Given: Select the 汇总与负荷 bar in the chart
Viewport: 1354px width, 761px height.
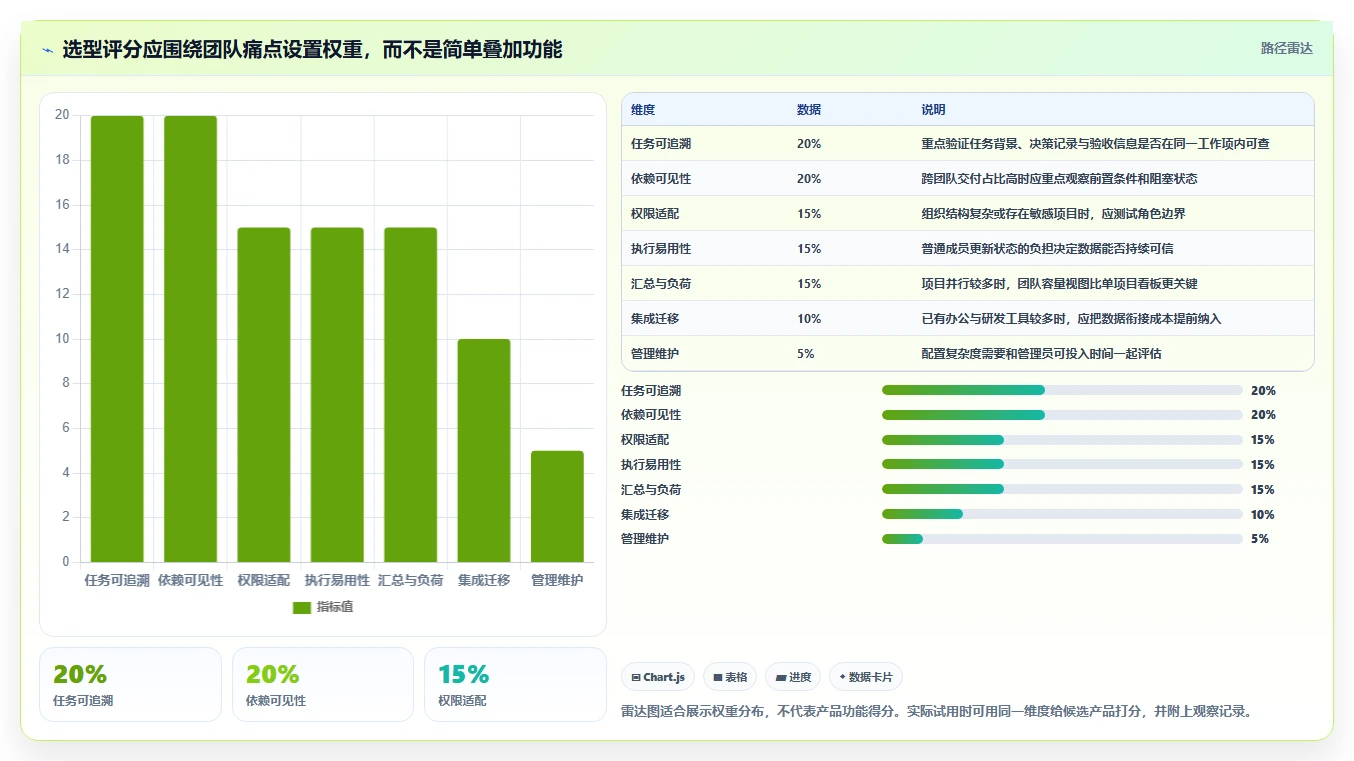Looking at the screenshot, I should [x=410, y=395].
